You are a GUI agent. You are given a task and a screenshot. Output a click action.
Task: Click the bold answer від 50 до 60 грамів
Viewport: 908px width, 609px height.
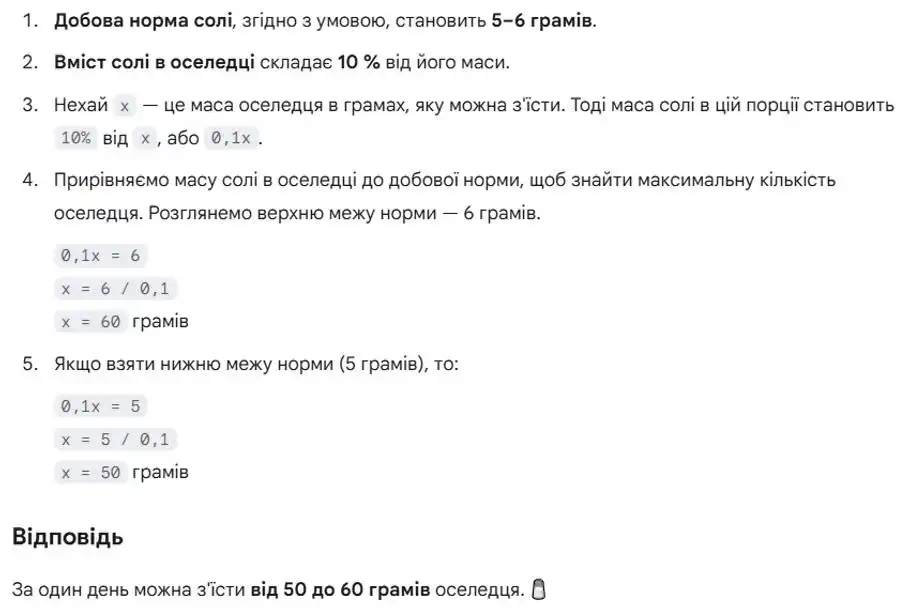point(340,590)
